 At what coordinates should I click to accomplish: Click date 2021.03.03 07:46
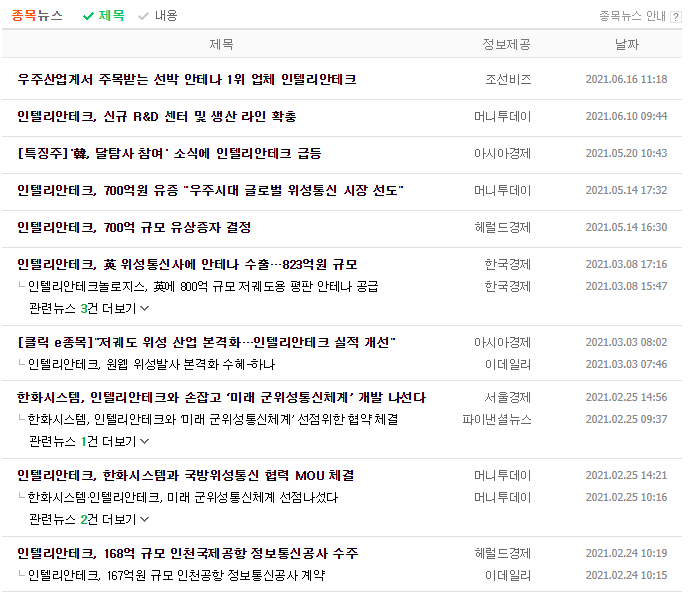point(627,364)
